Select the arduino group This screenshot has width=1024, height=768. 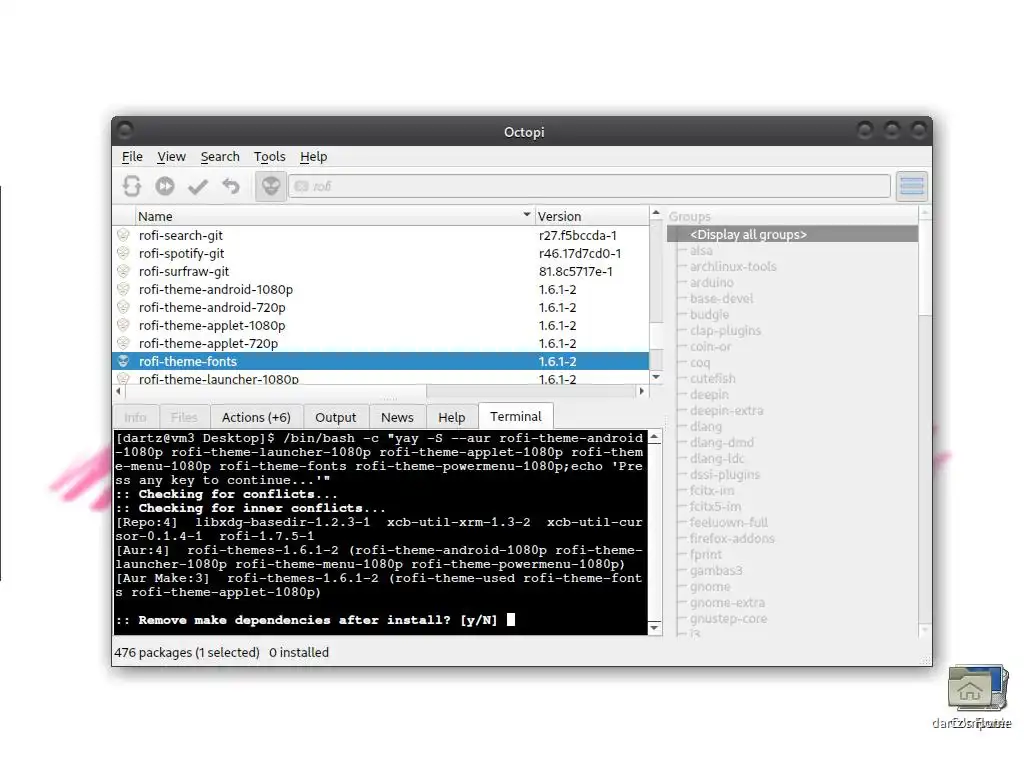pyautogui.click(x=711, y=283)
